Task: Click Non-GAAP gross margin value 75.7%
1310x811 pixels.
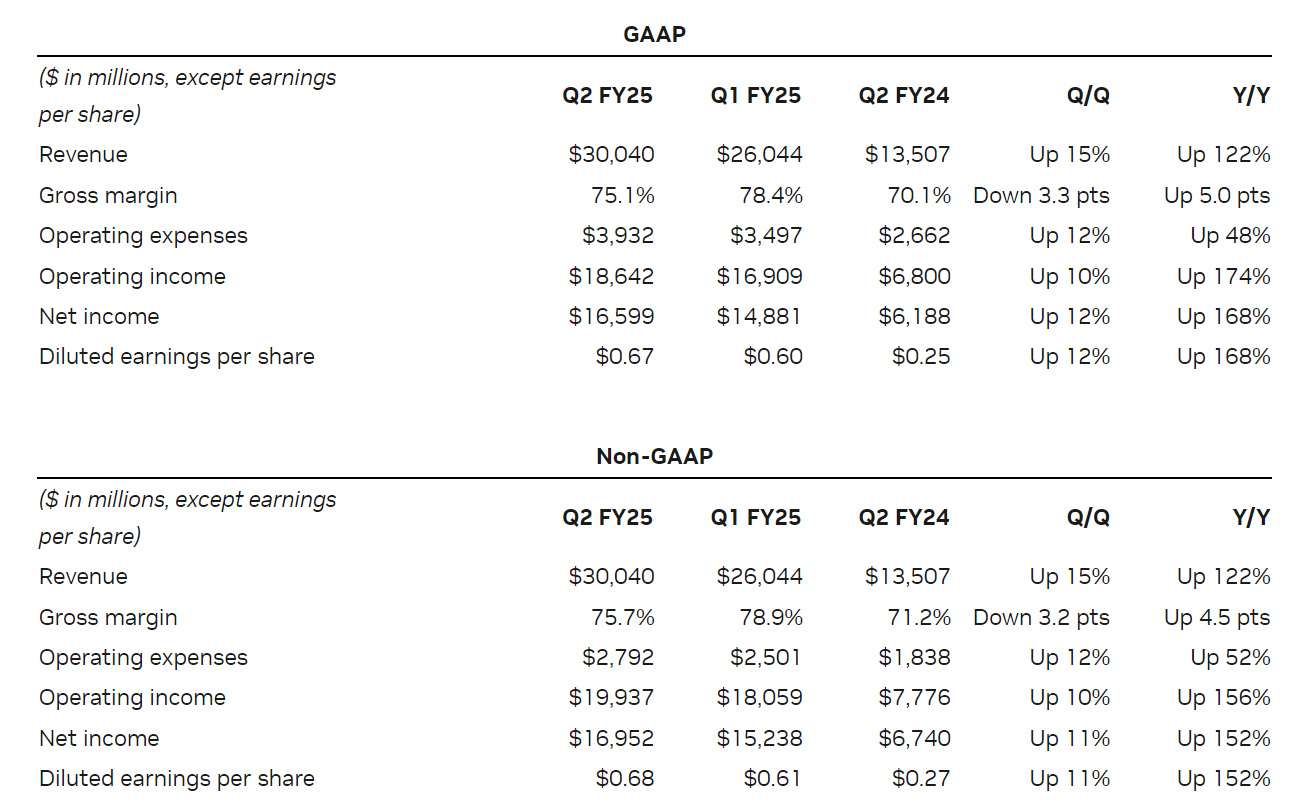Action: 622,618
